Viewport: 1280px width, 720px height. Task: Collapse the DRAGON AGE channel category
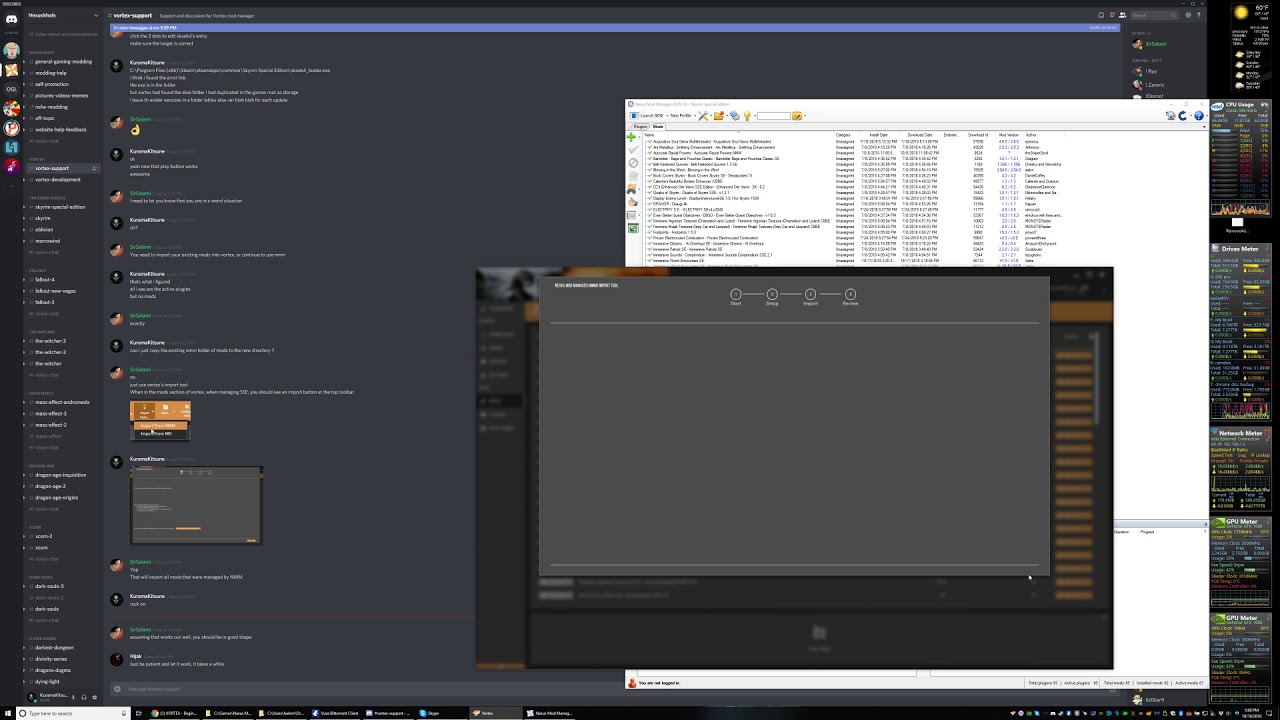(x=41, y=466)
